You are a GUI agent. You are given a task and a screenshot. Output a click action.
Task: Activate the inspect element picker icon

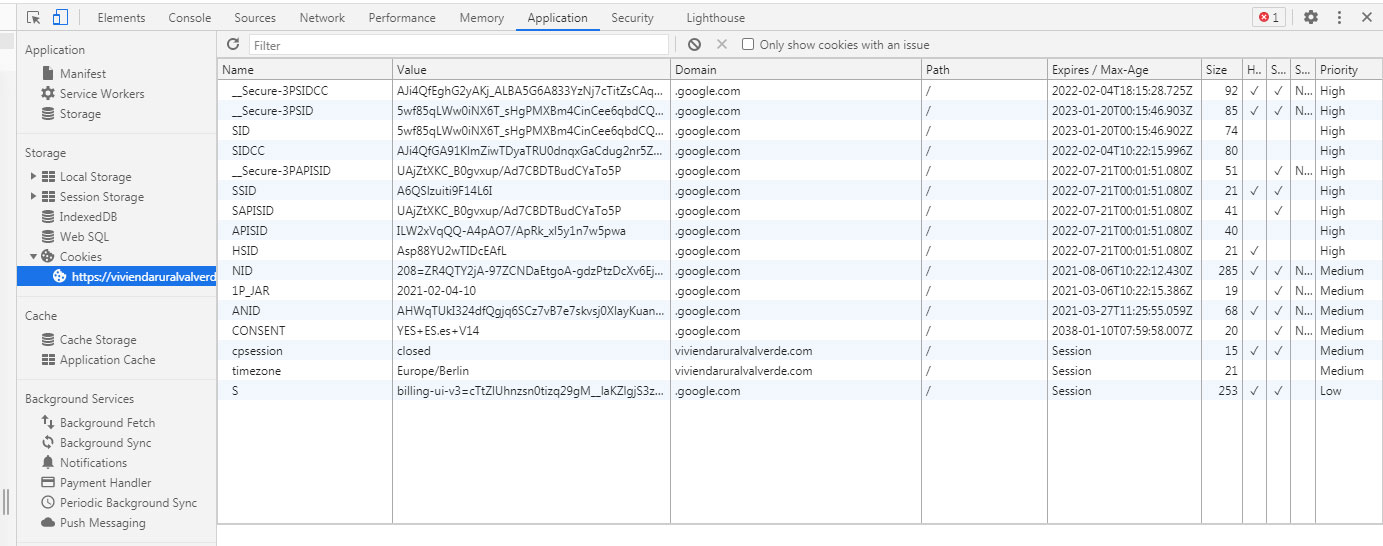[x=34, y=17]
